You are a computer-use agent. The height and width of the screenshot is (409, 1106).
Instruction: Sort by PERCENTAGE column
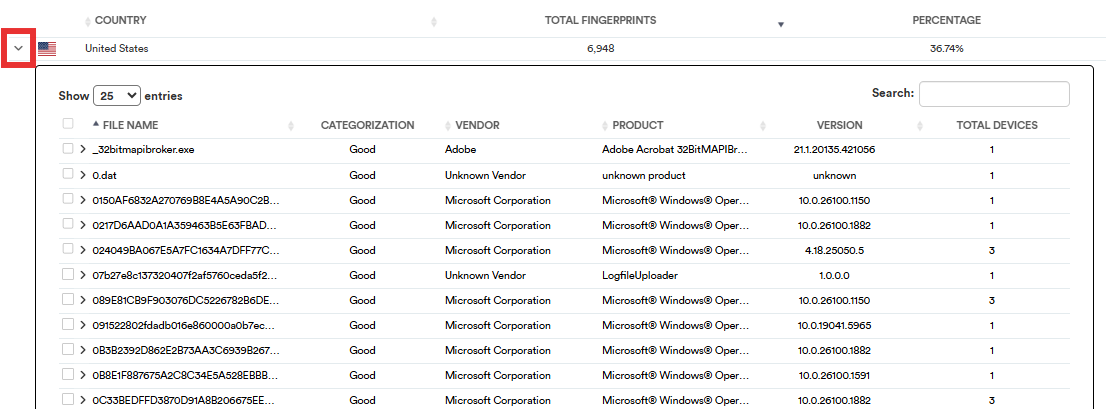point(947,20)
